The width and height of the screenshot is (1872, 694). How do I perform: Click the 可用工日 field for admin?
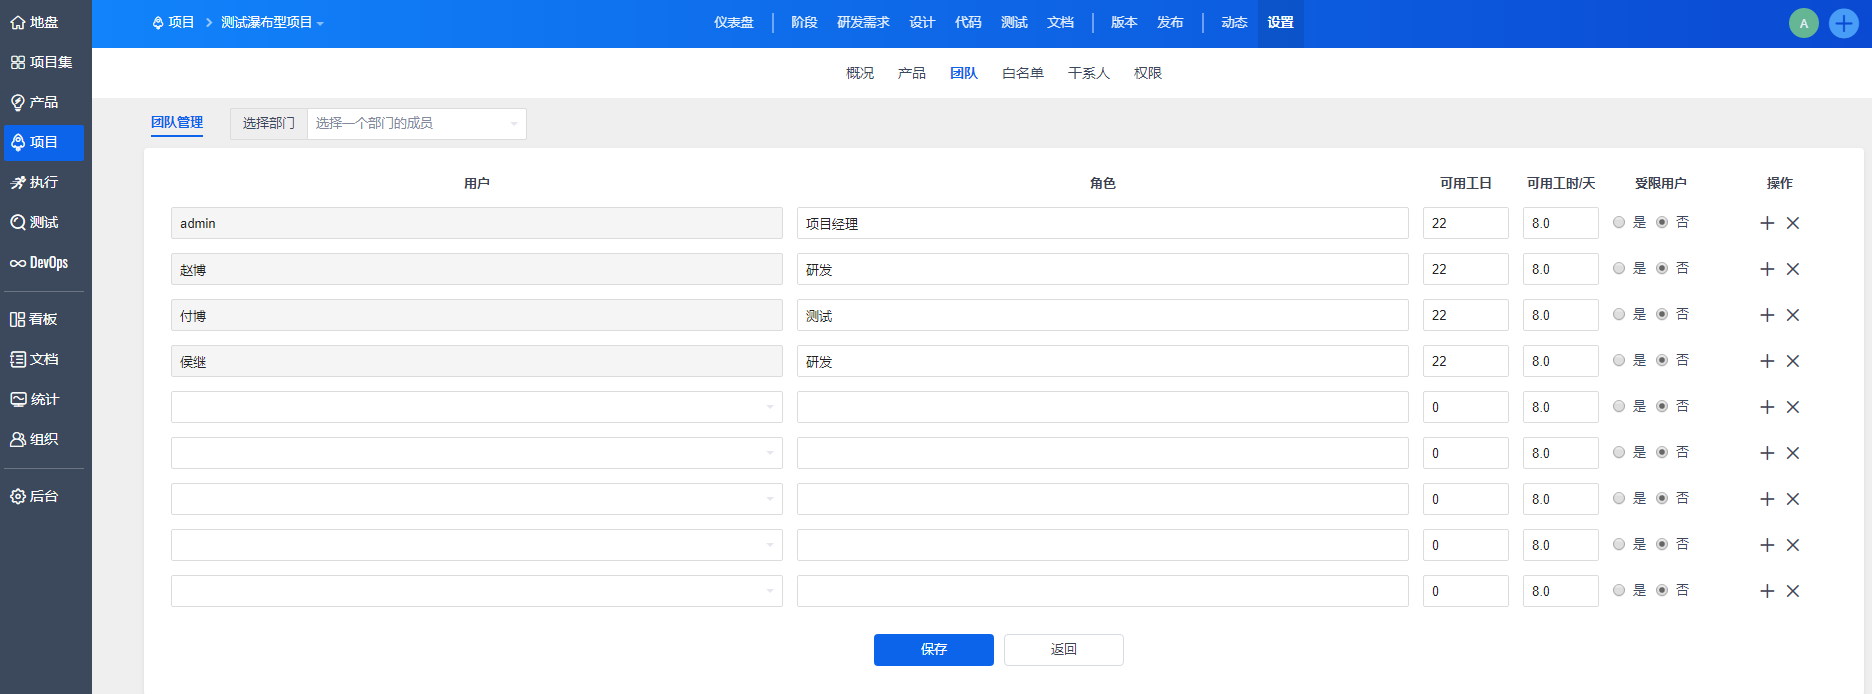coord(1465,223)
